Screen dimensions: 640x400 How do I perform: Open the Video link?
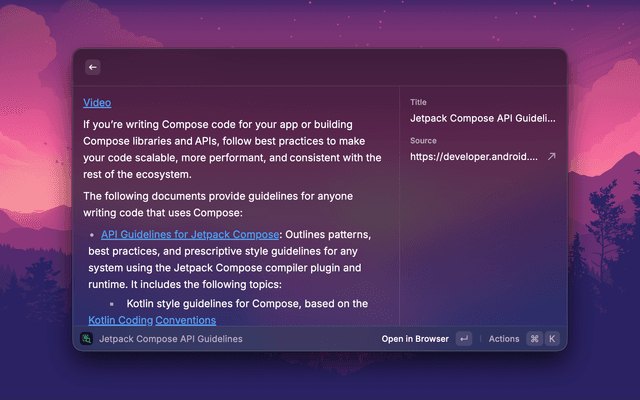97,103
